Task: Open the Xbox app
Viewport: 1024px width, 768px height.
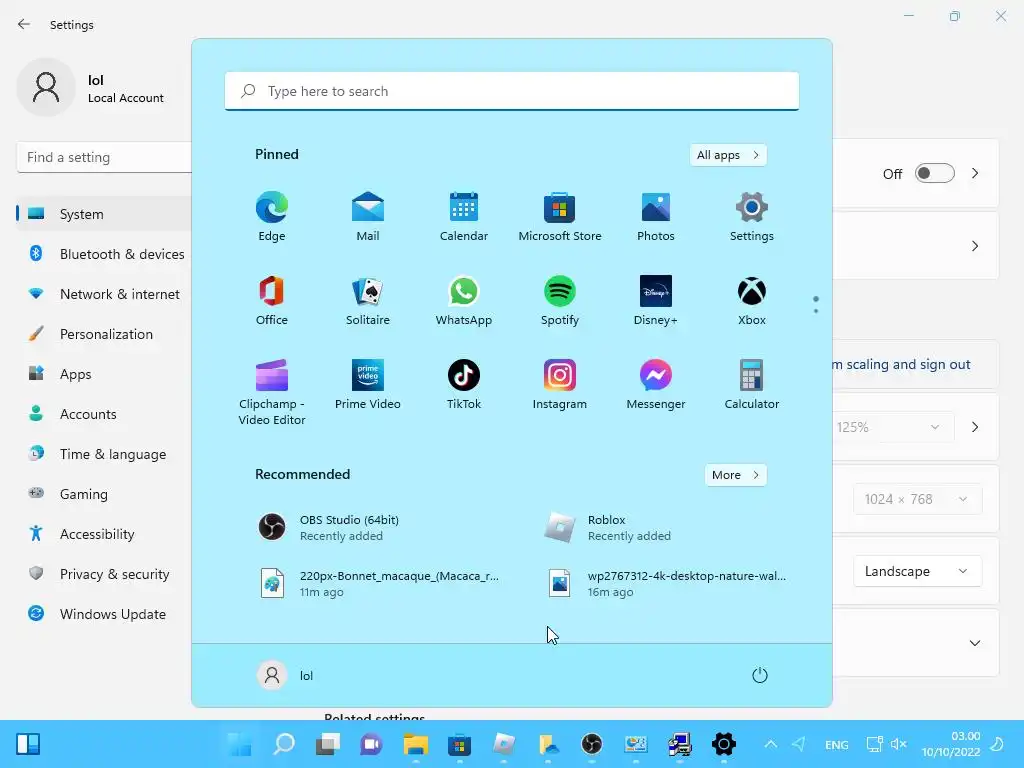Action: tap(752, 300)
